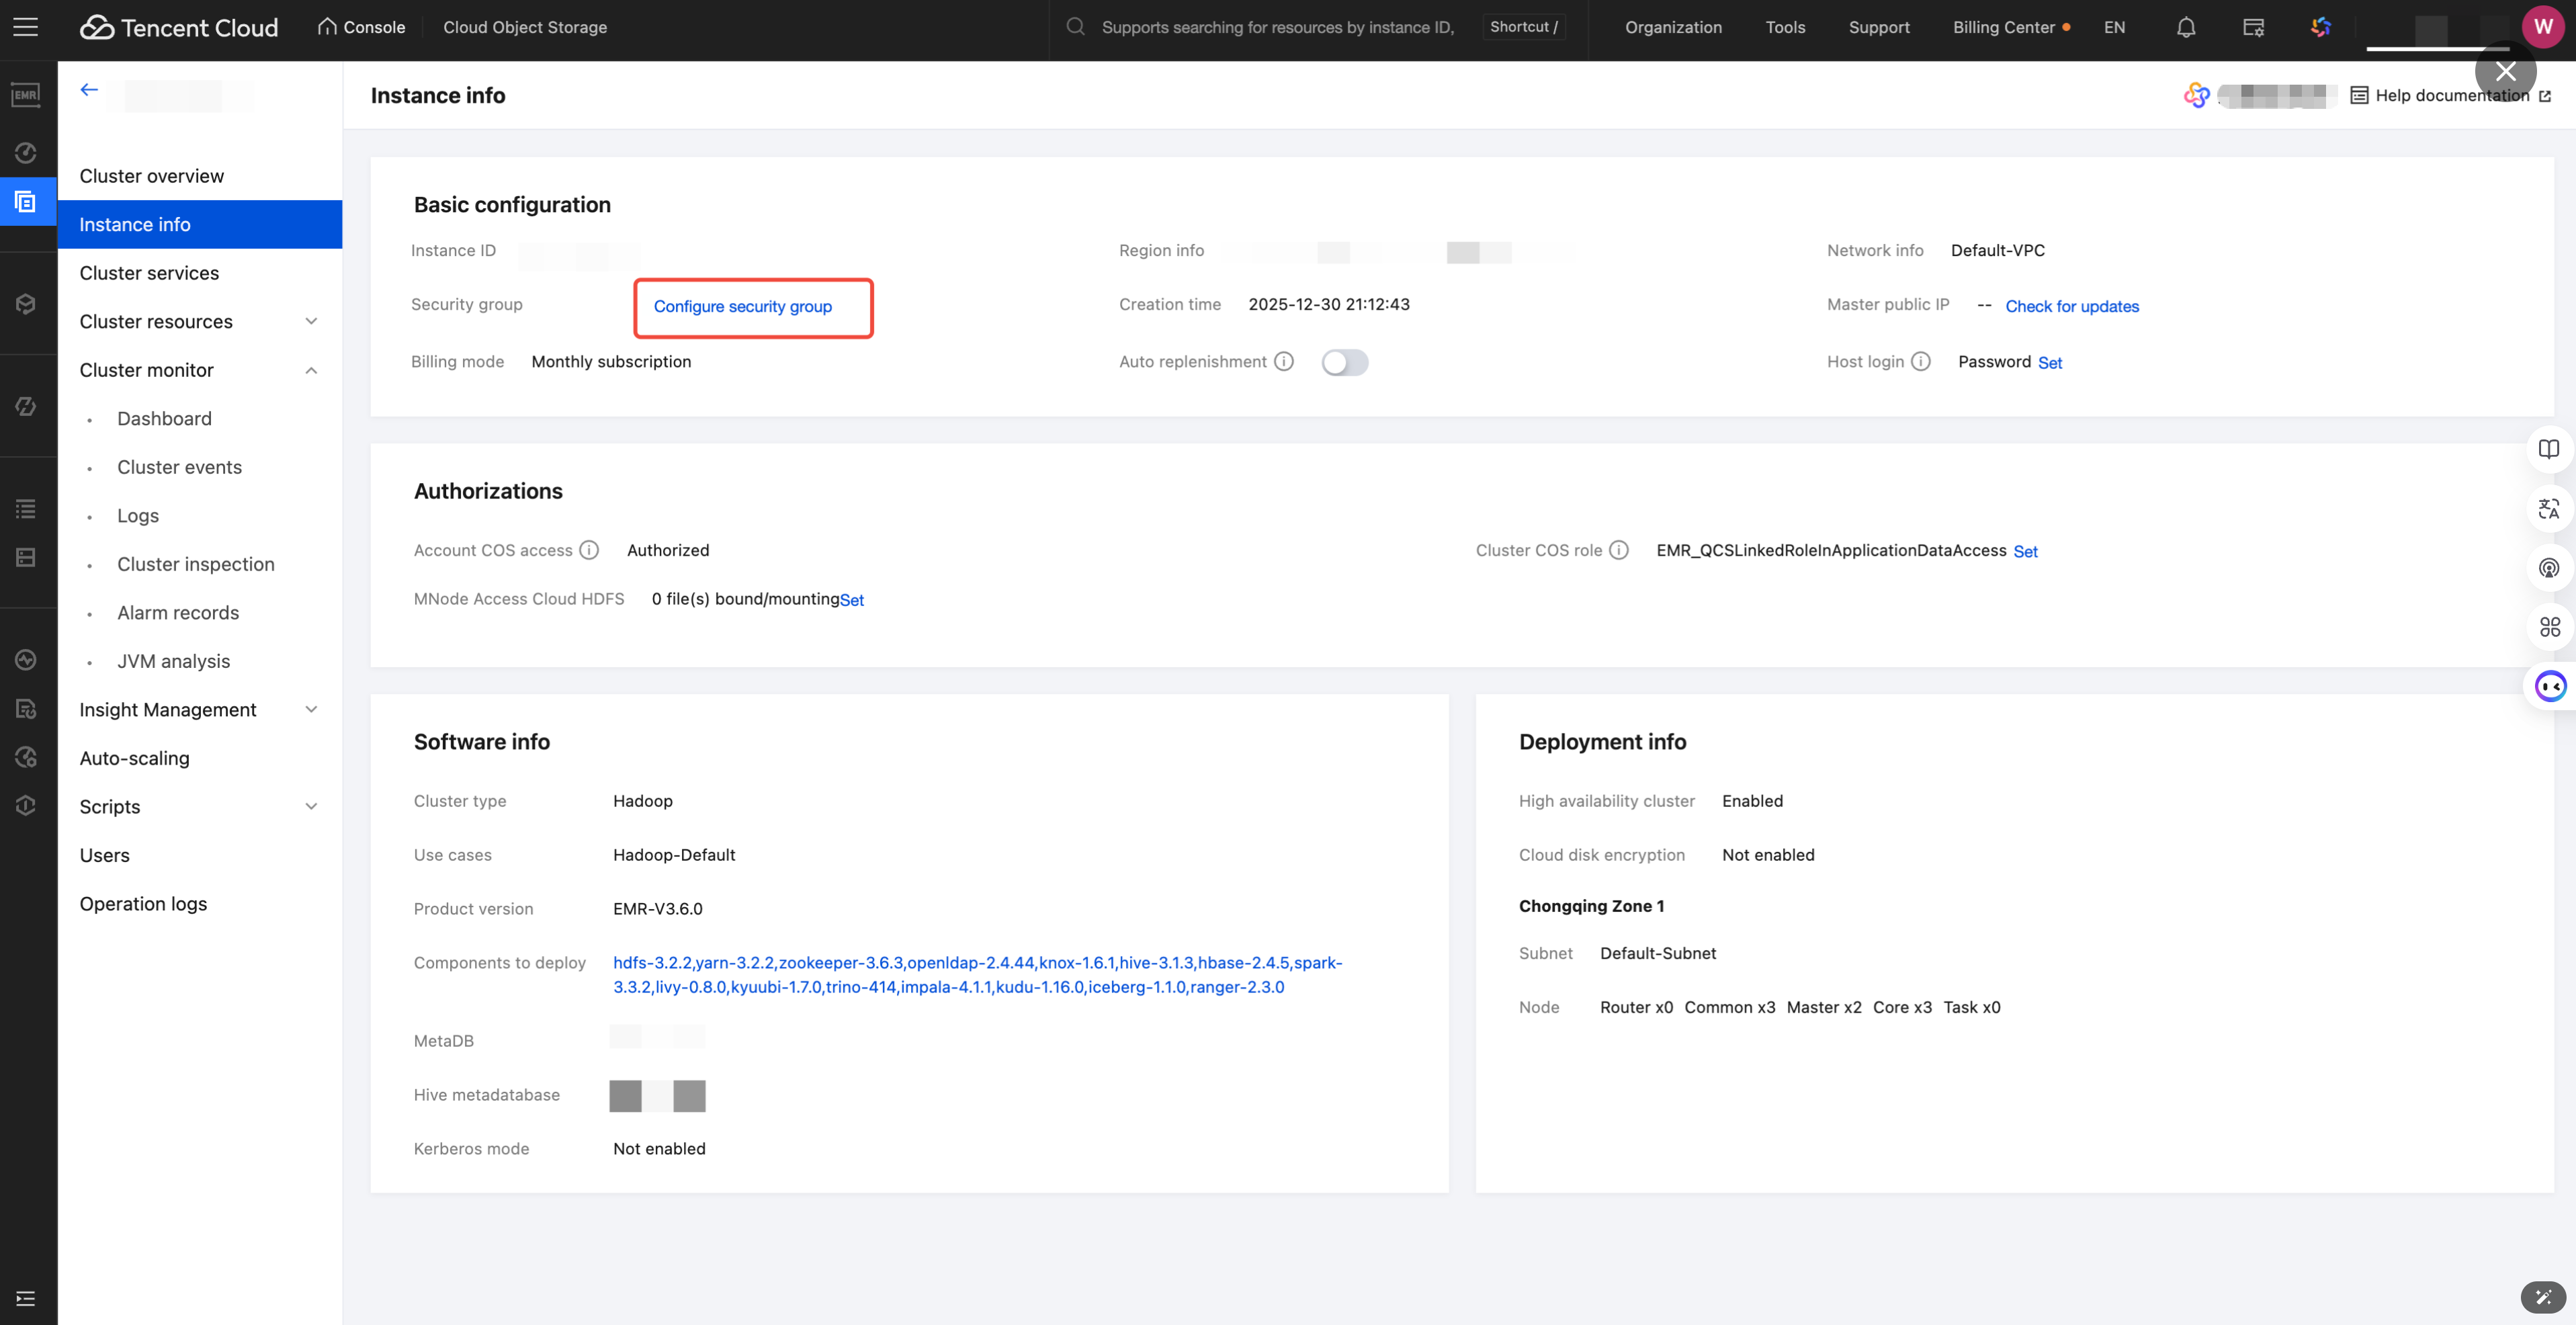Click info icon next to Auto replenishment
The height and width of the screenshot is (1325, 2576).
pos(1284,362)
